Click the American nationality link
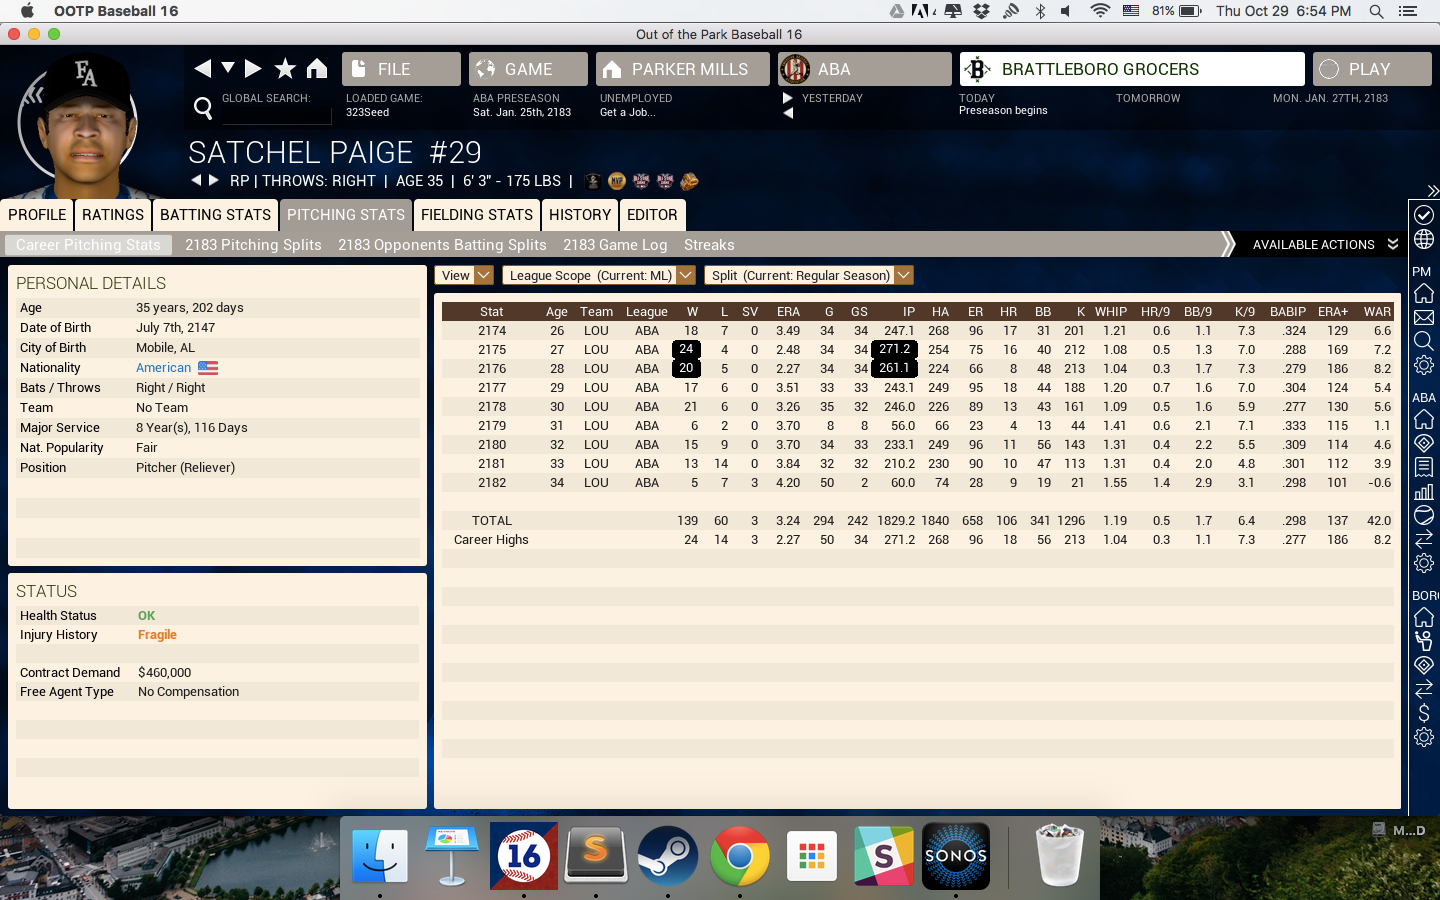This screenshot has height=900, width=1440. pos(163,368)
